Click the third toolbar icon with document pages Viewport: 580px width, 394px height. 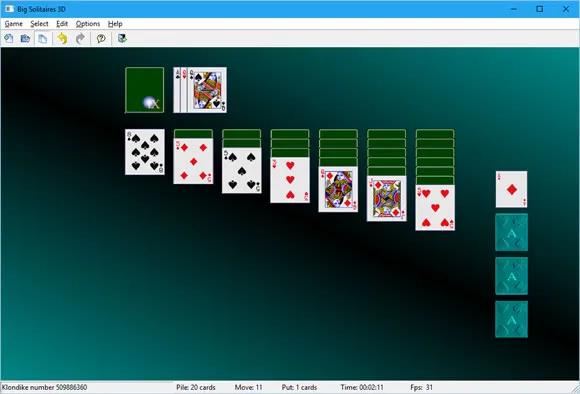click(x=43, y=38)
